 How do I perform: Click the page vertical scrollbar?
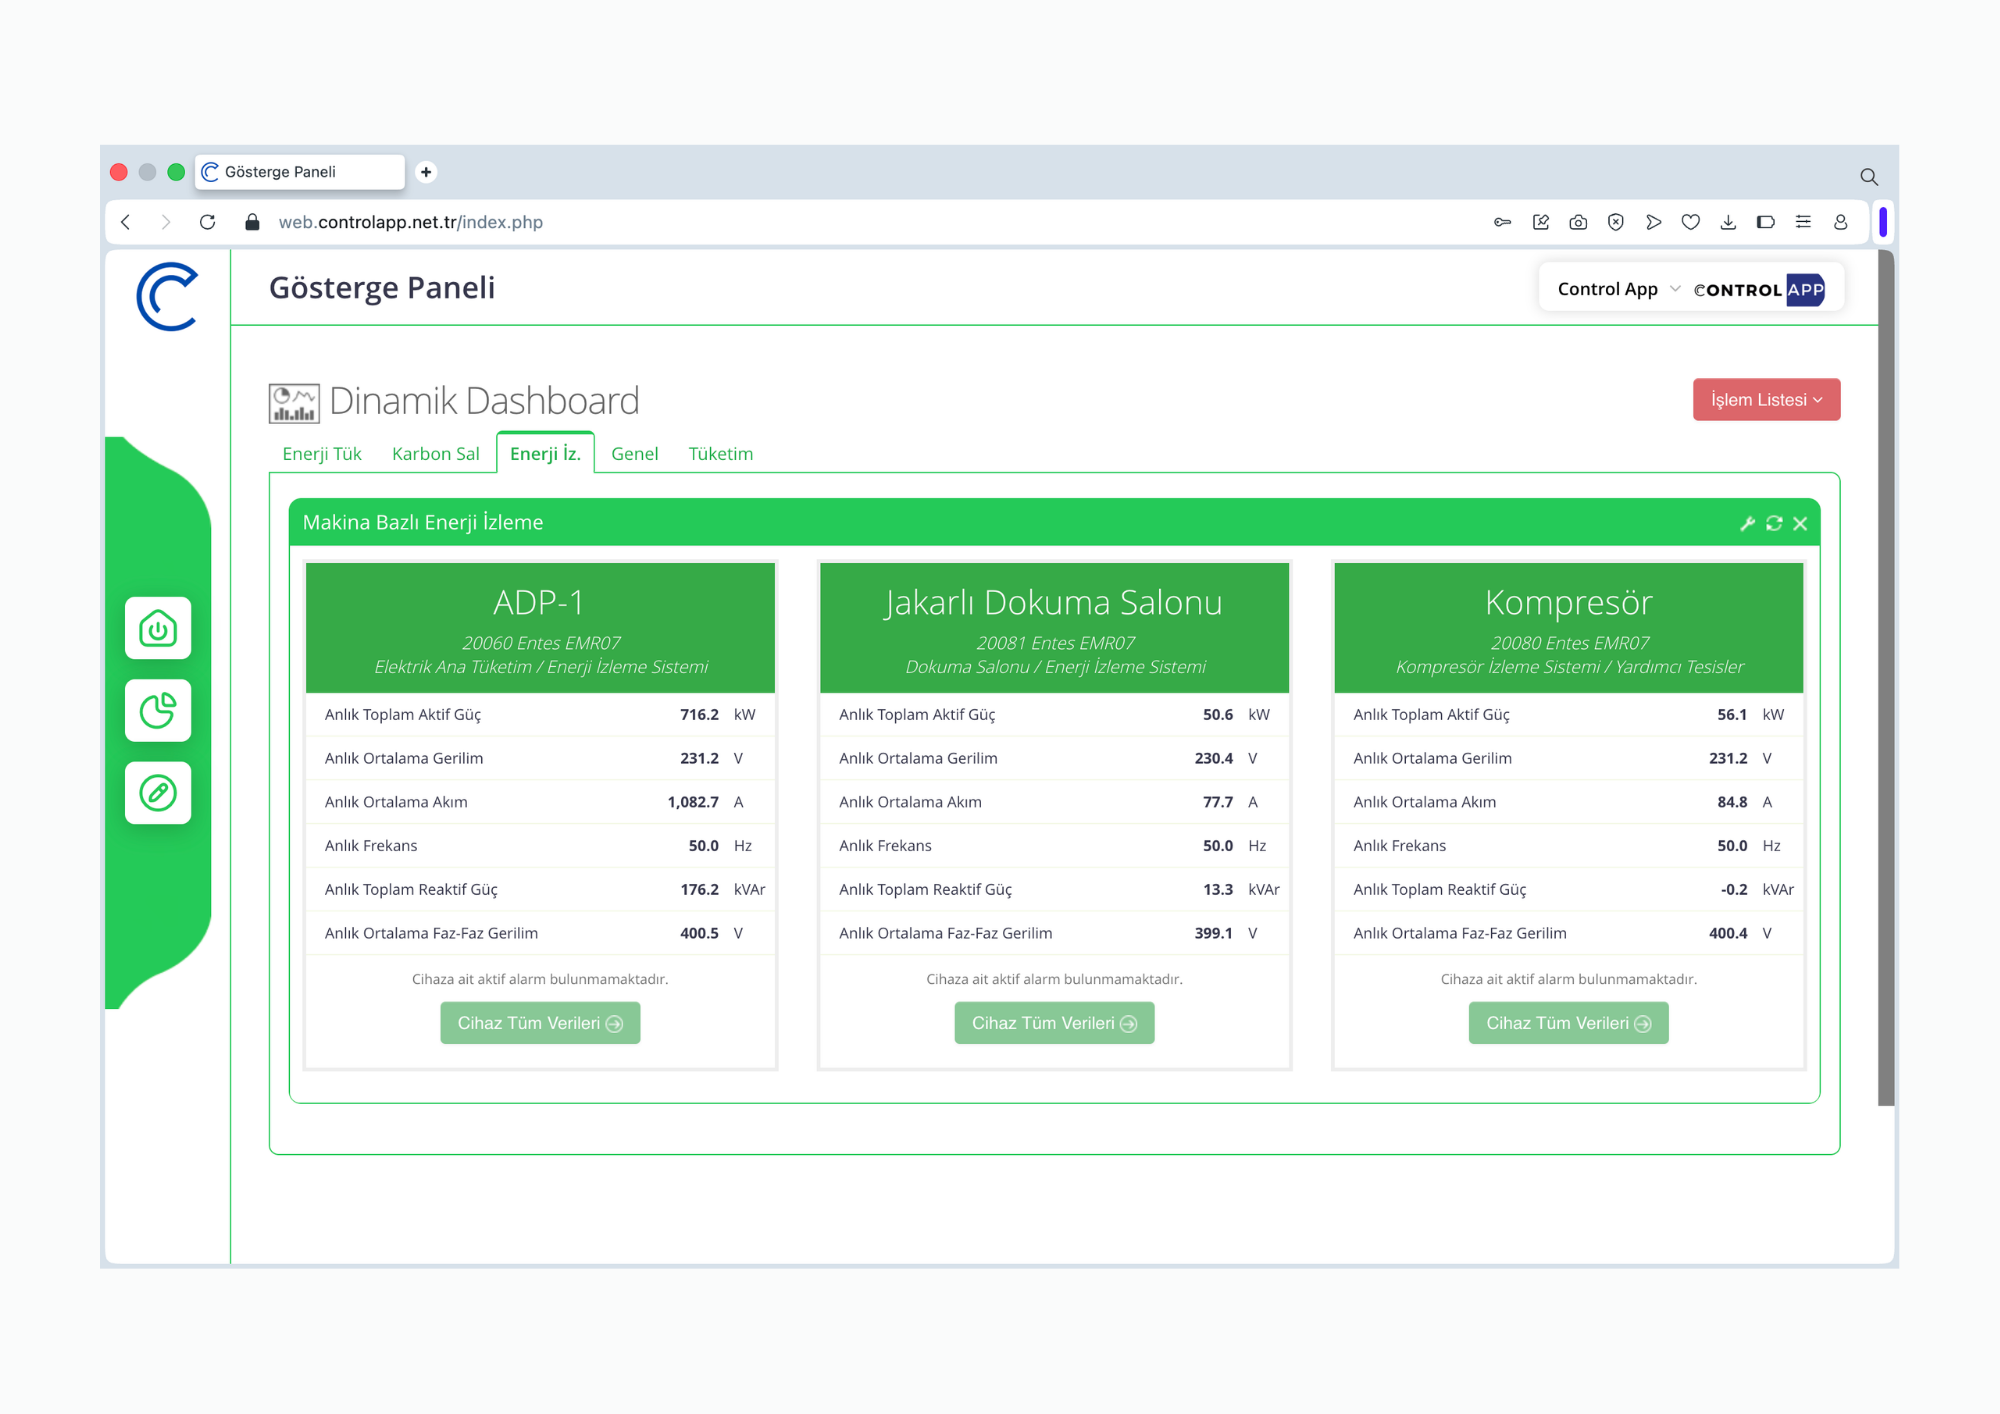(x=1886, y=678)
